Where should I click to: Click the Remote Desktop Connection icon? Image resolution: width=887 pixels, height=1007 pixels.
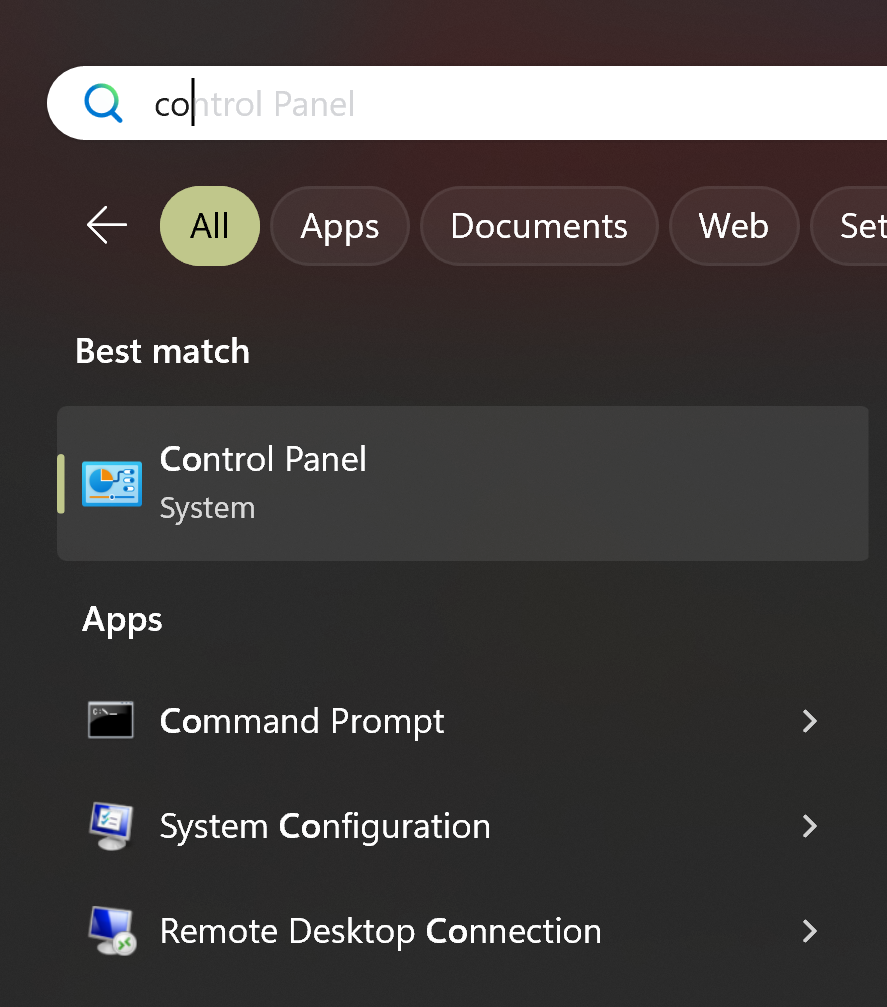[x=111, y=931]
